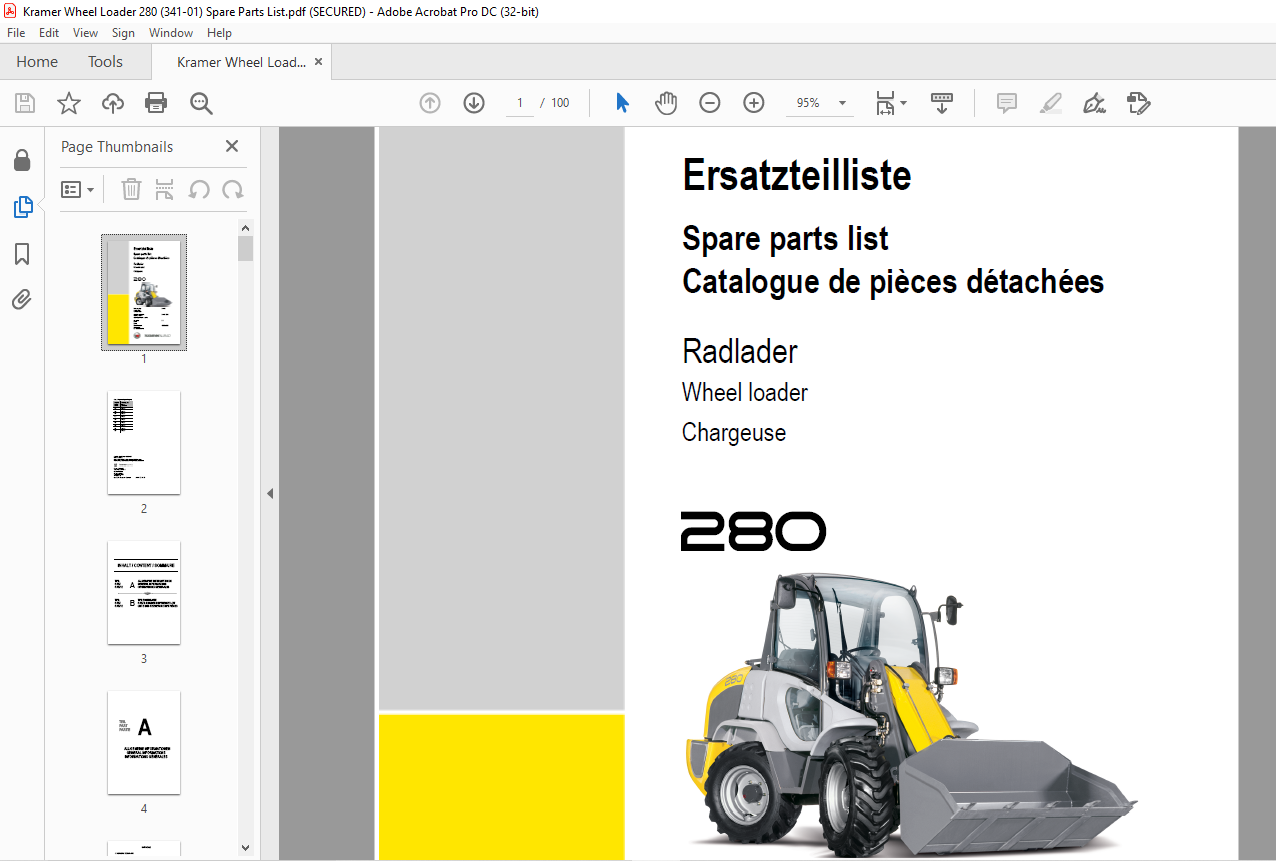Screen dimensions: 1276x861
Task: Add a sticky note comment
Action: click(1007, 103)
